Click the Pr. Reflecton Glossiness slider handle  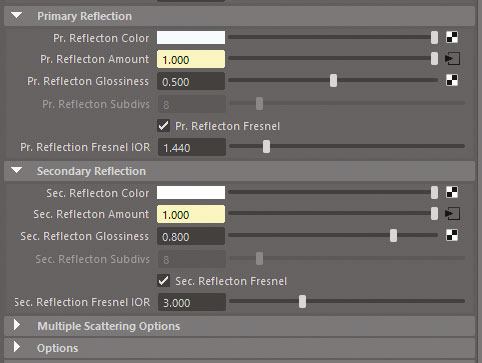click(333, 80)
